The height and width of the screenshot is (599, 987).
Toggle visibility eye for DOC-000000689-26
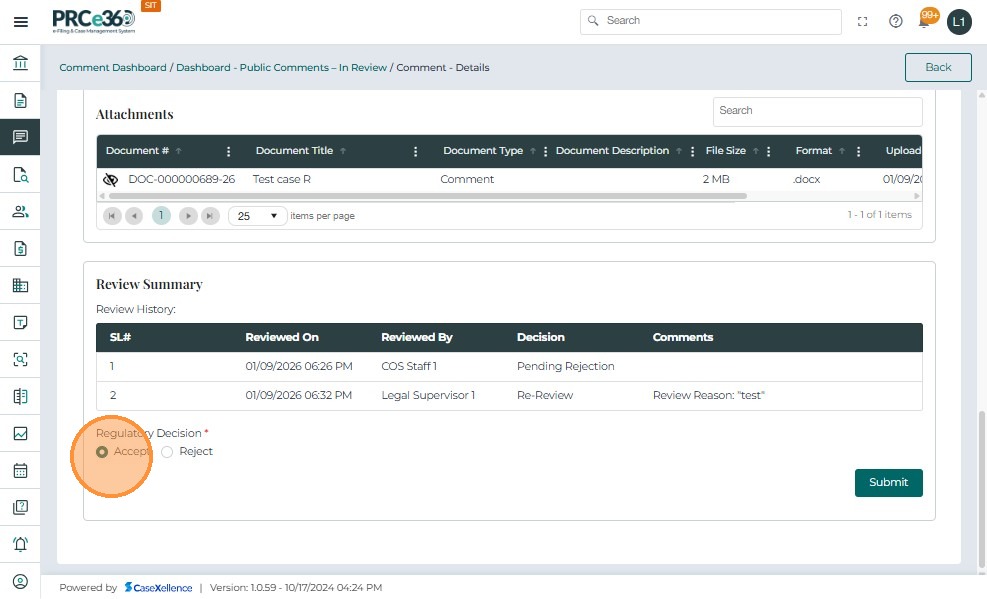(x=110, y=180)
